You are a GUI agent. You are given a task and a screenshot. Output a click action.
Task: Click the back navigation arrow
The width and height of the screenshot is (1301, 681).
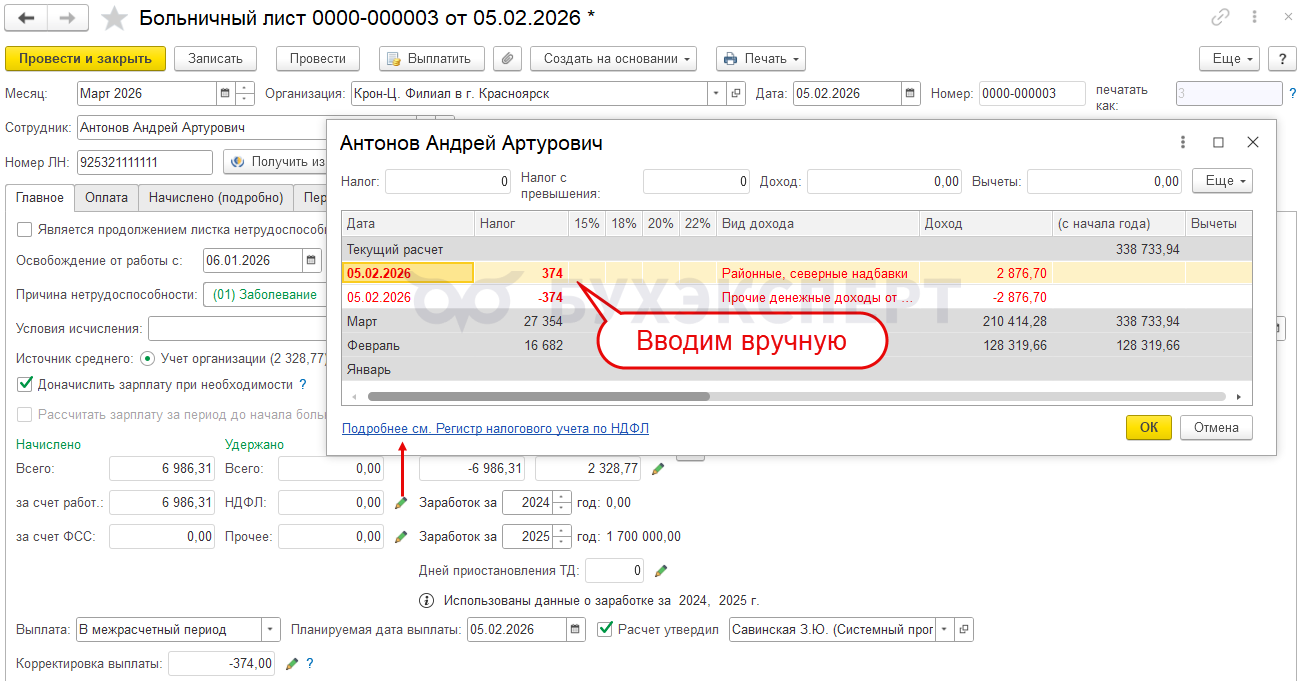pyautogui.click(x=27, y=18)
